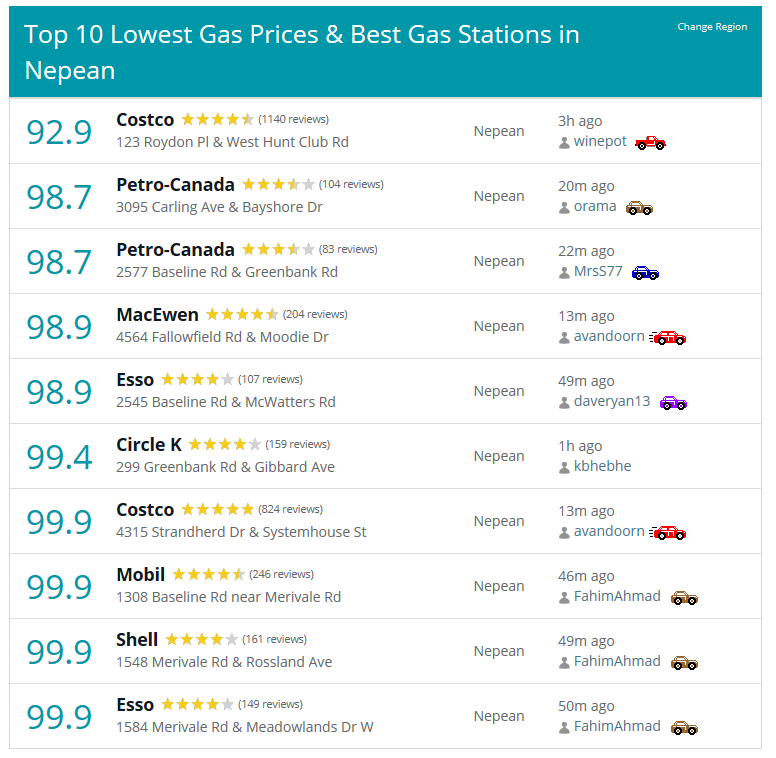This screenshot has height=758, width=776.
Task: Select the 92.9 price at Costco
Action: [59, 133]
